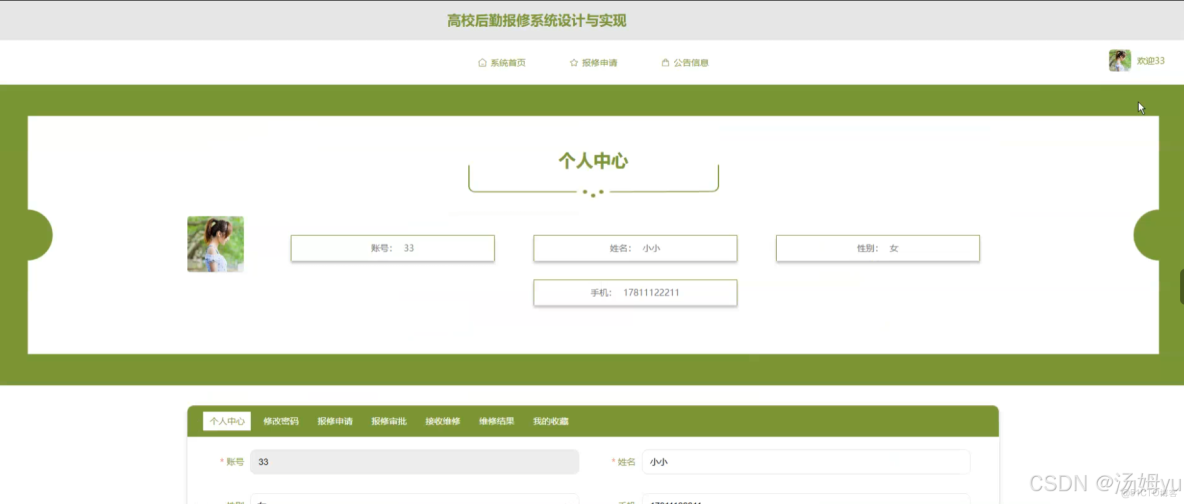Click the star icon beside 报修申请
The image size is (1184, 504).
[x=574, y=63]
